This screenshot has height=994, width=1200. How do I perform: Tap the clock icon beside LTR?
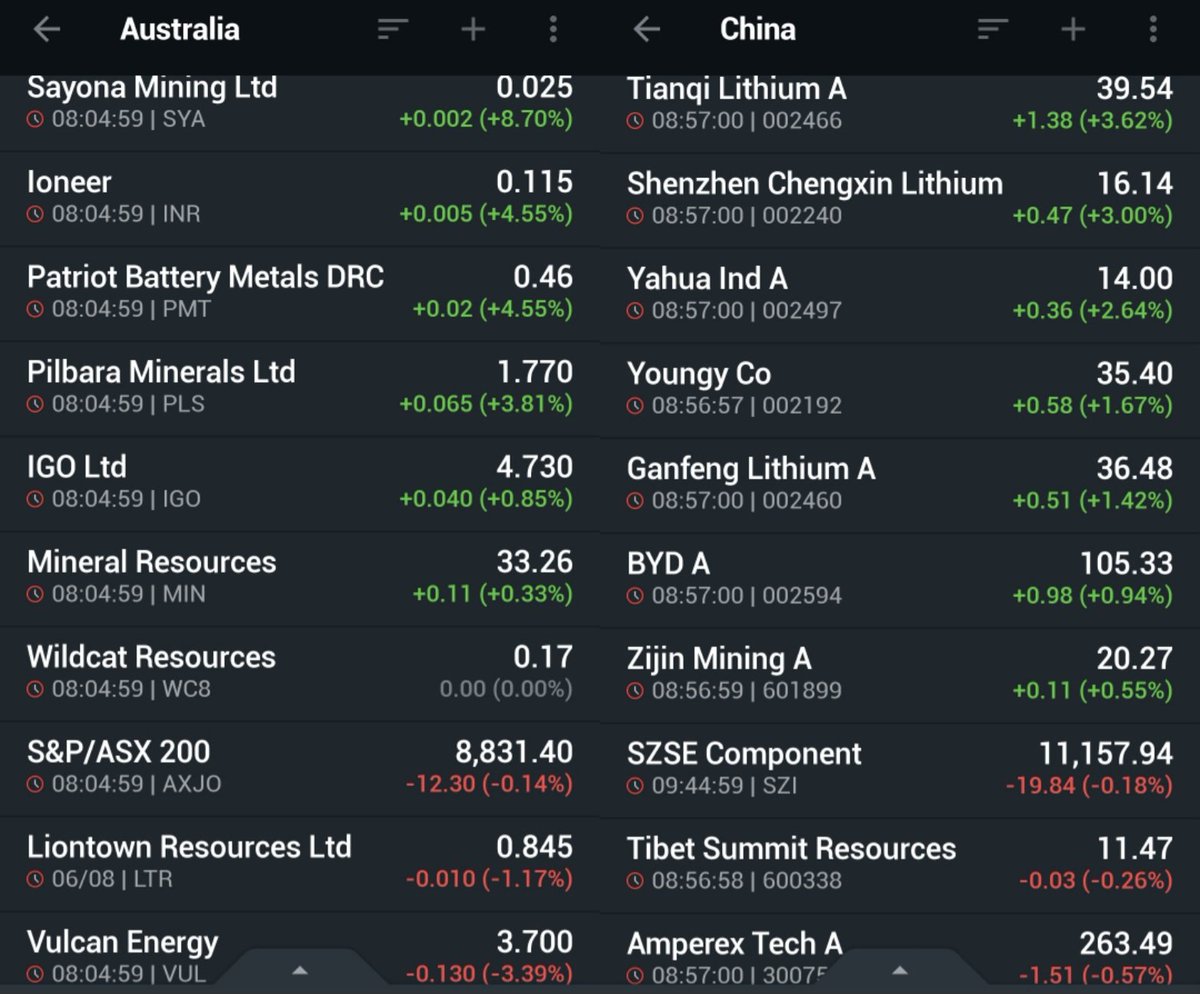[36, 879]
